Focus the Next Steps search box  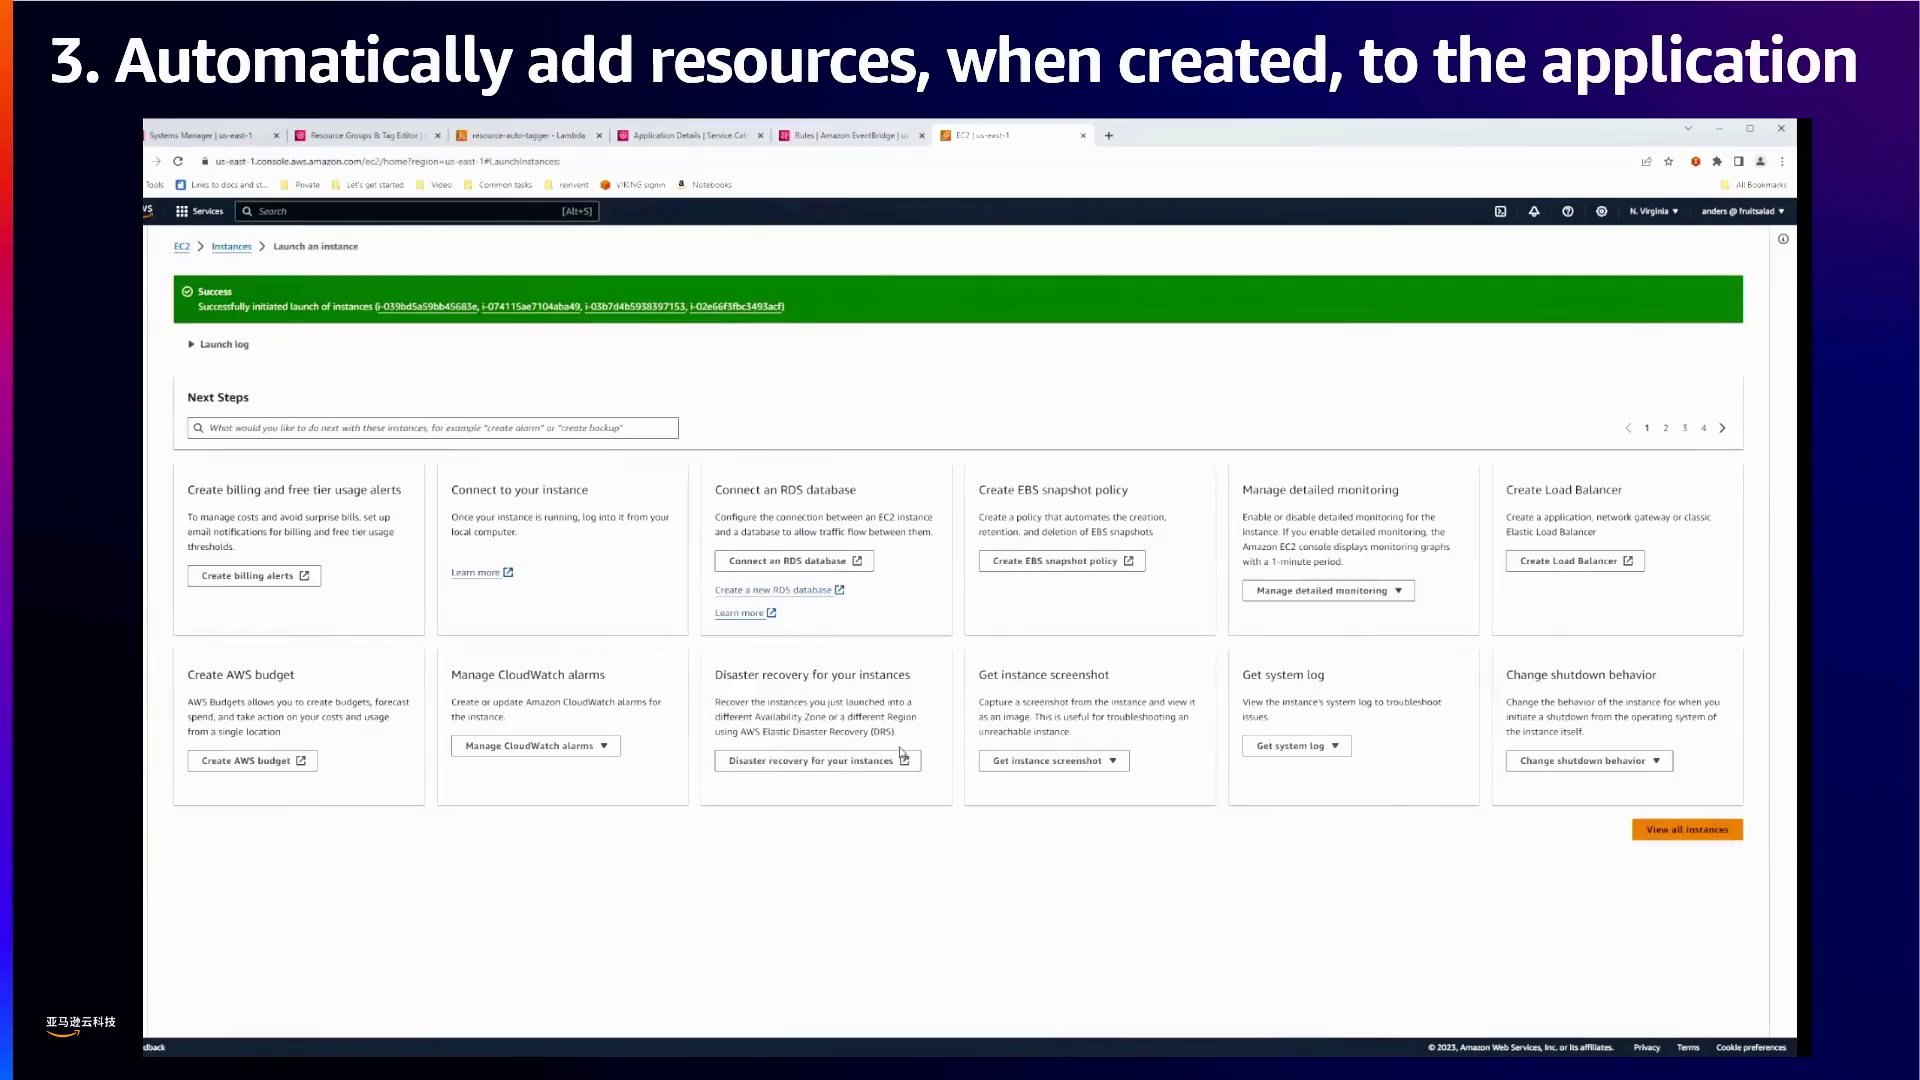tap(432, 428)
